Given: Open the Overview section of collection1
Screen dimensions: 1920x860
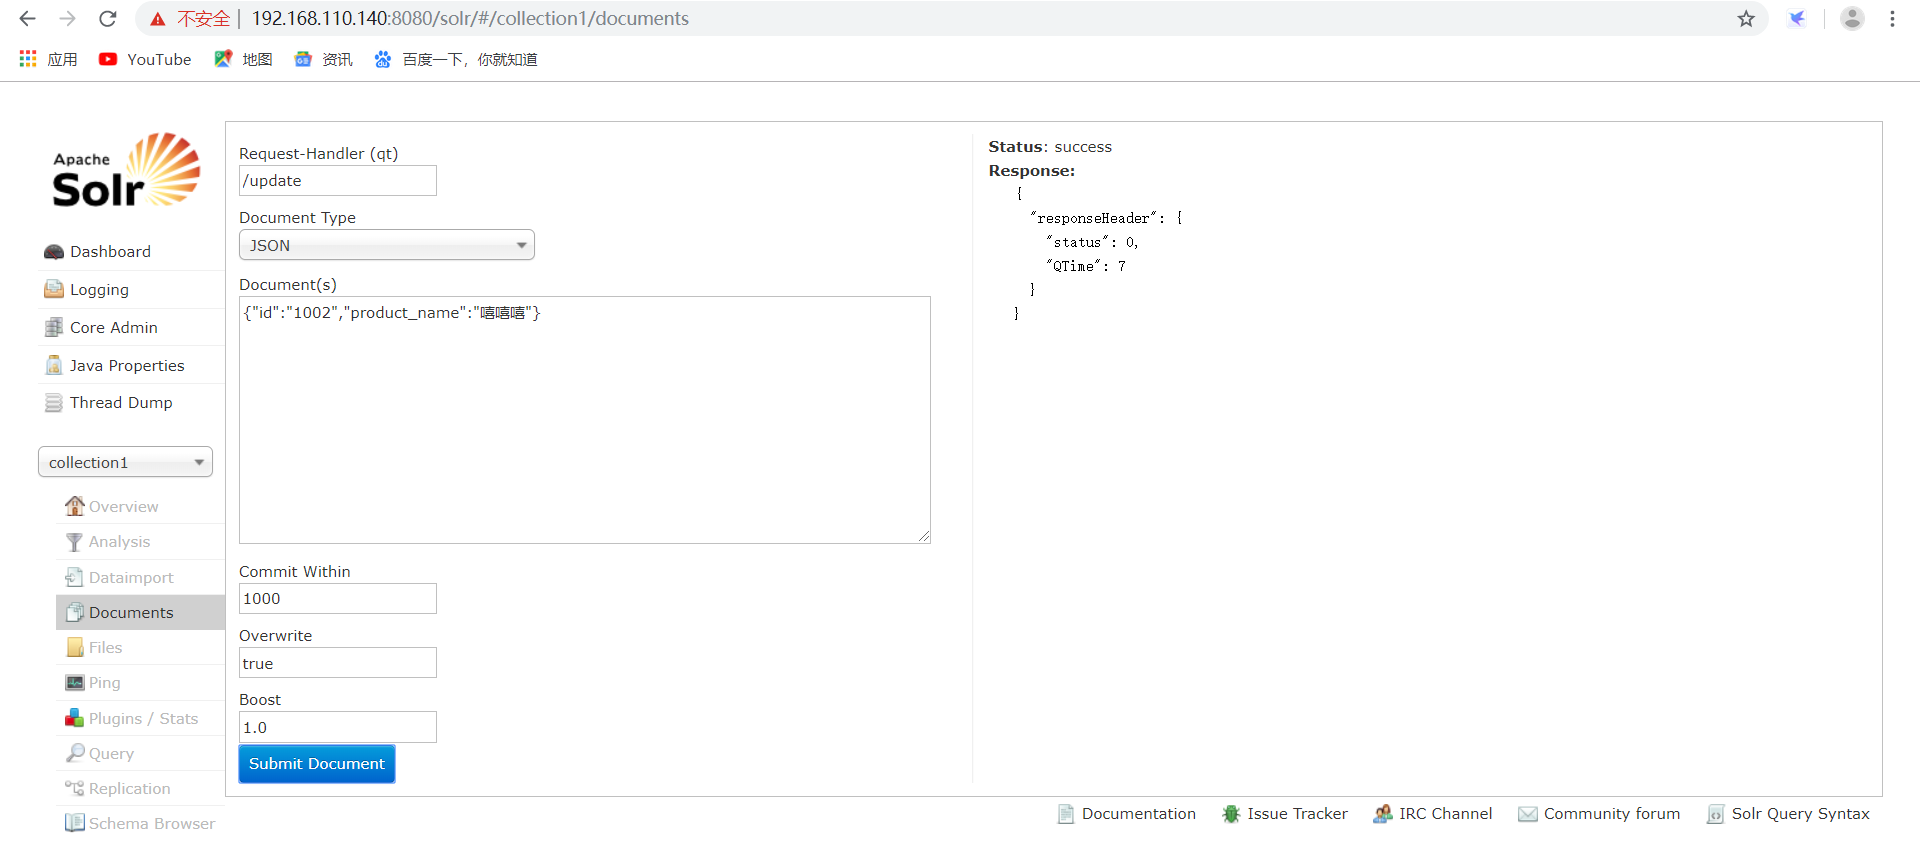Looking at the screenshot, I should 123,507.
